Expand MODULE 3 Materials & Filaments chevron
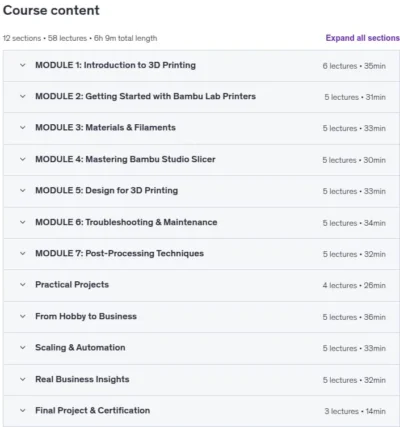 [22, 128]
